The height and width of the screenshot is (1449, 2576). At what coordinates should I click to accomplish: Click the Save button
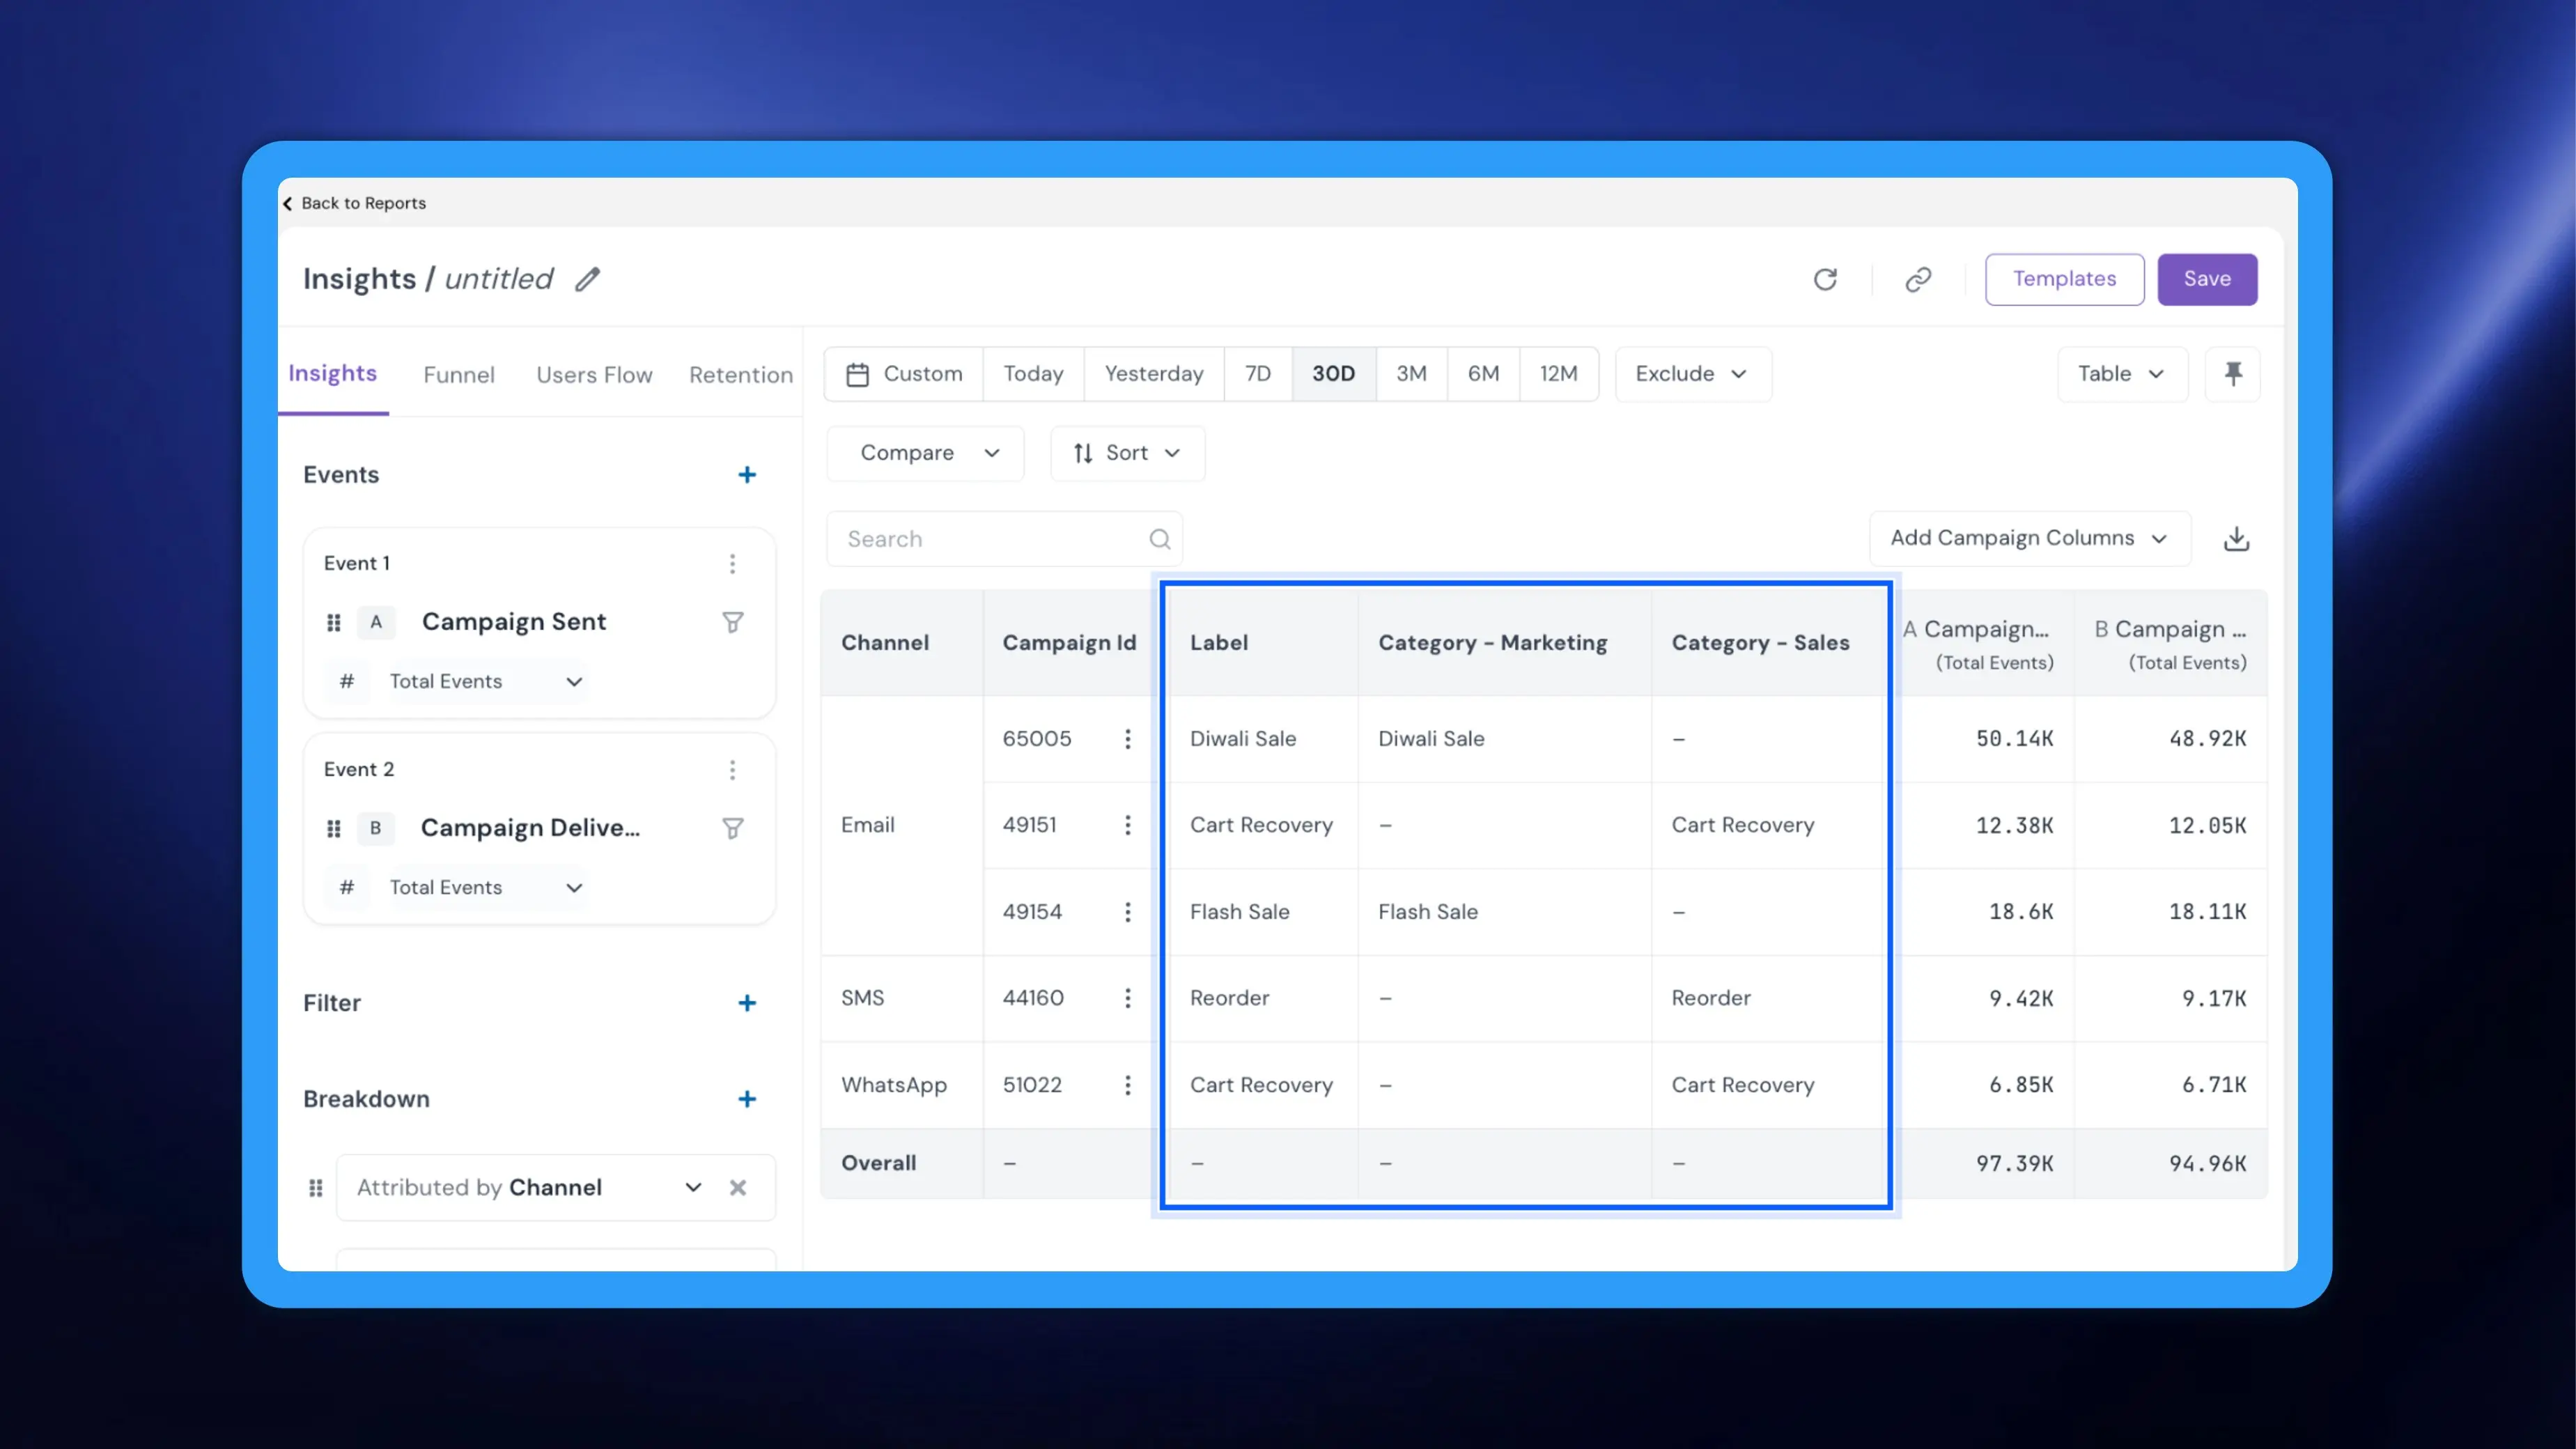(x=2207, y=279)
